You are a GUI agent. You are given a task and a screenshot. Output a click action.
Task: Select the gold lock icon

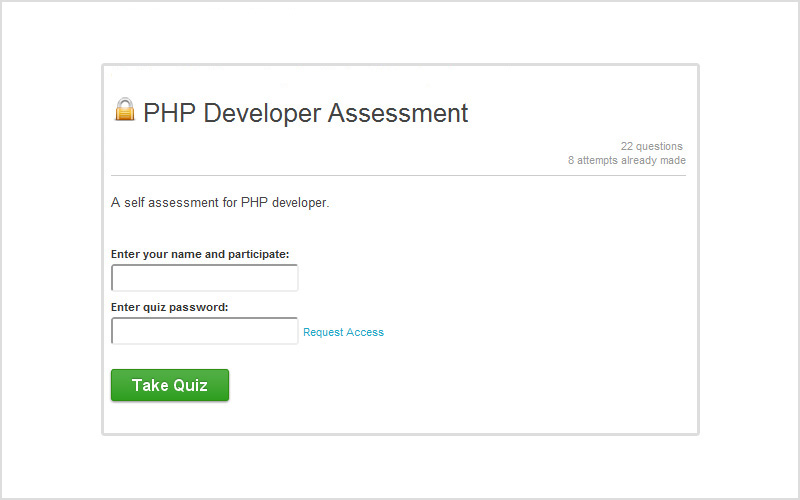coord(125,109)
